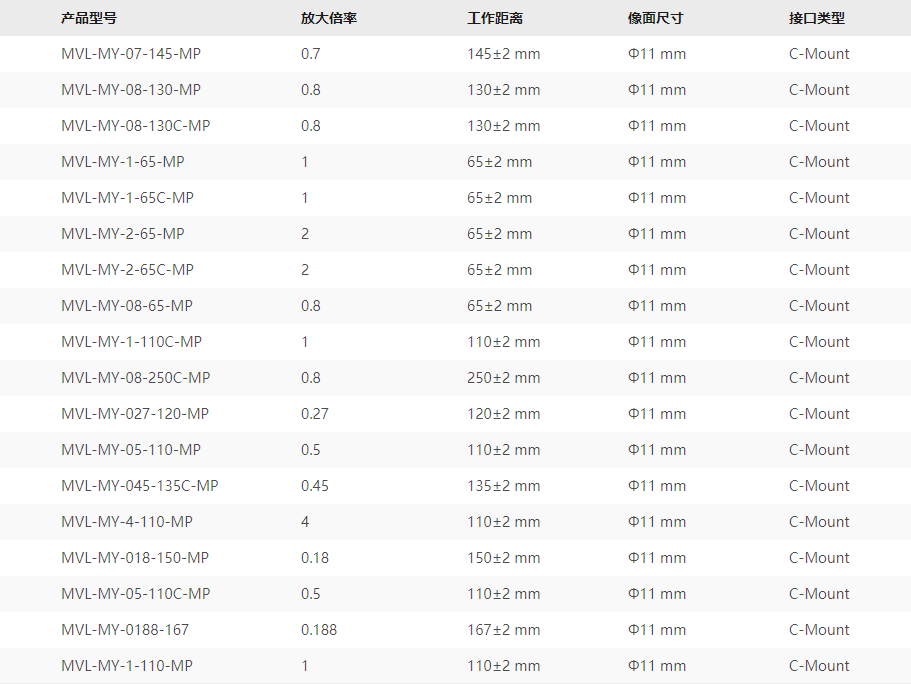Viewport: 911px width, 684px height.
Task: Open the MVL-MY-08-65-MP entry
Action: 127,306
